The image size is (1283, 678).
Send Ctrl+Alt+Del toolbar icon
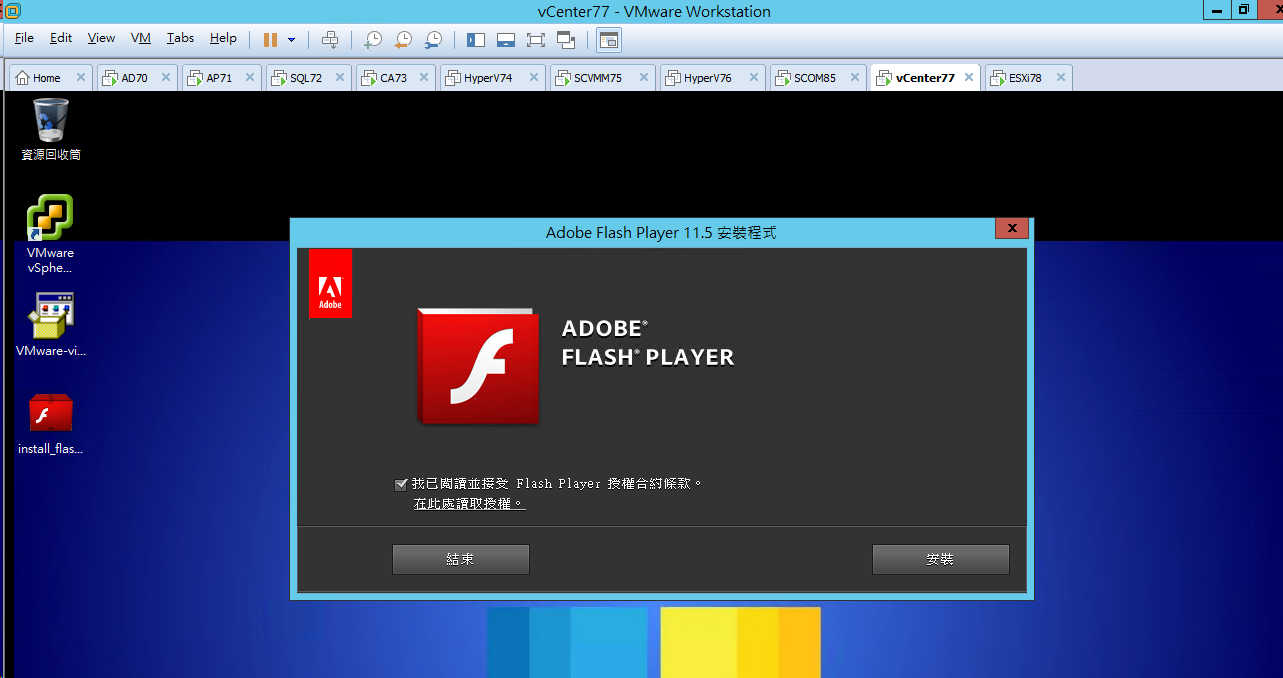330,40
